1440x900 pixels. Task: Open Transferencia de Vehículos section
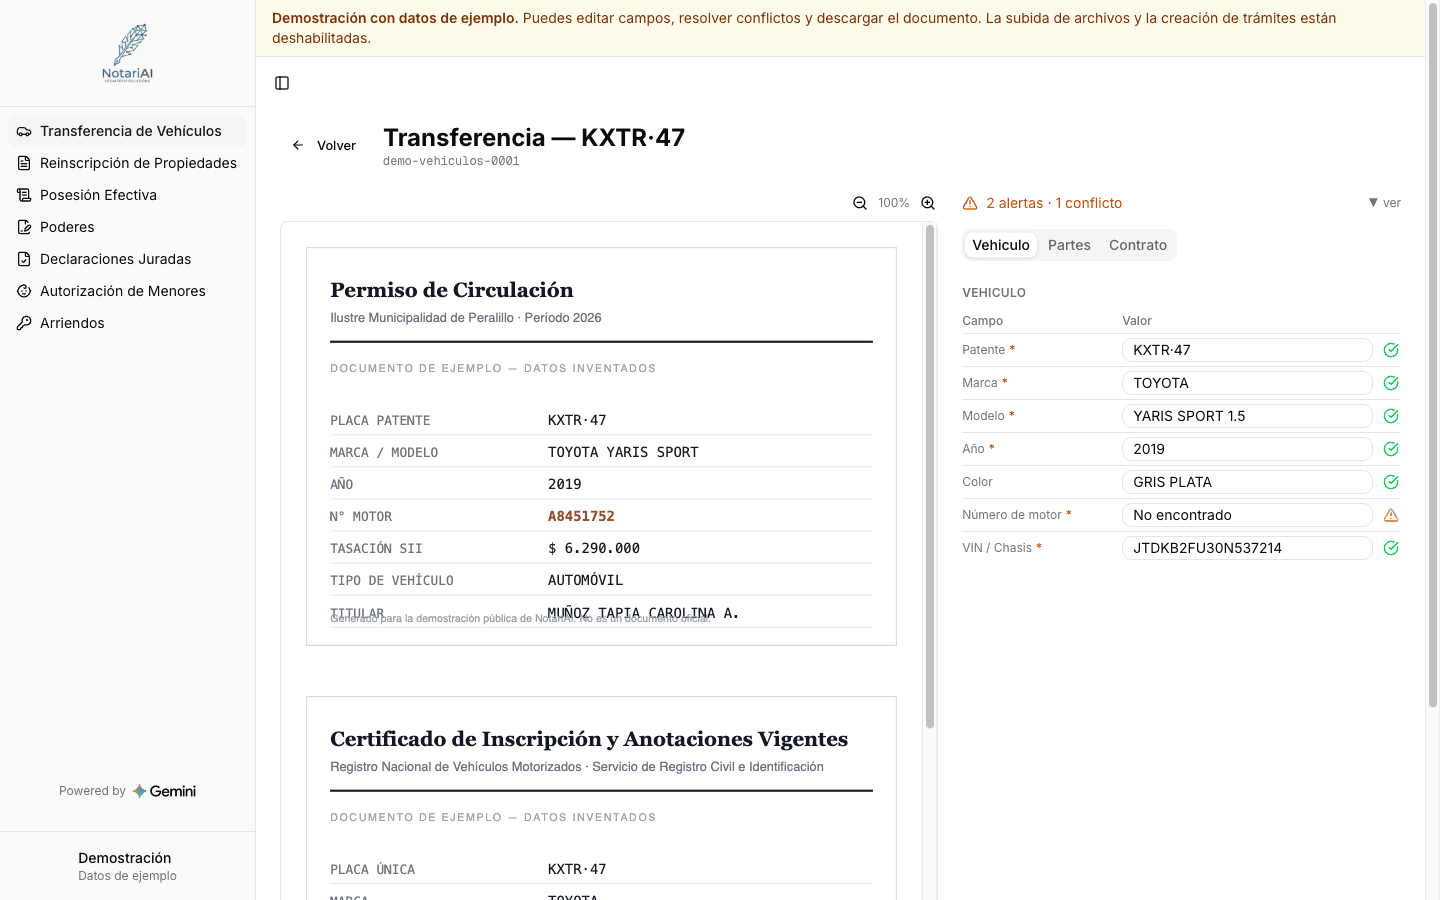[127, 131]
